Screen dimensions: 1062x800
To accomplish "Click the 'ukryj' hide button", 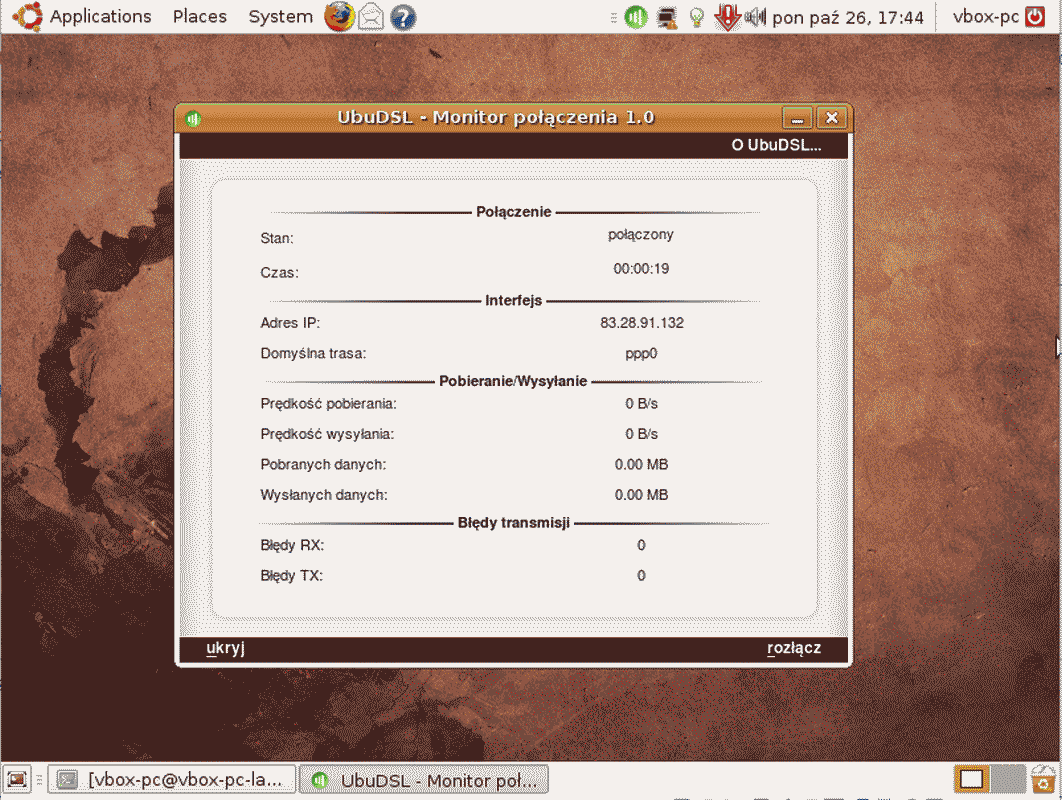I will pyautogui.click(x=225, y=648).
